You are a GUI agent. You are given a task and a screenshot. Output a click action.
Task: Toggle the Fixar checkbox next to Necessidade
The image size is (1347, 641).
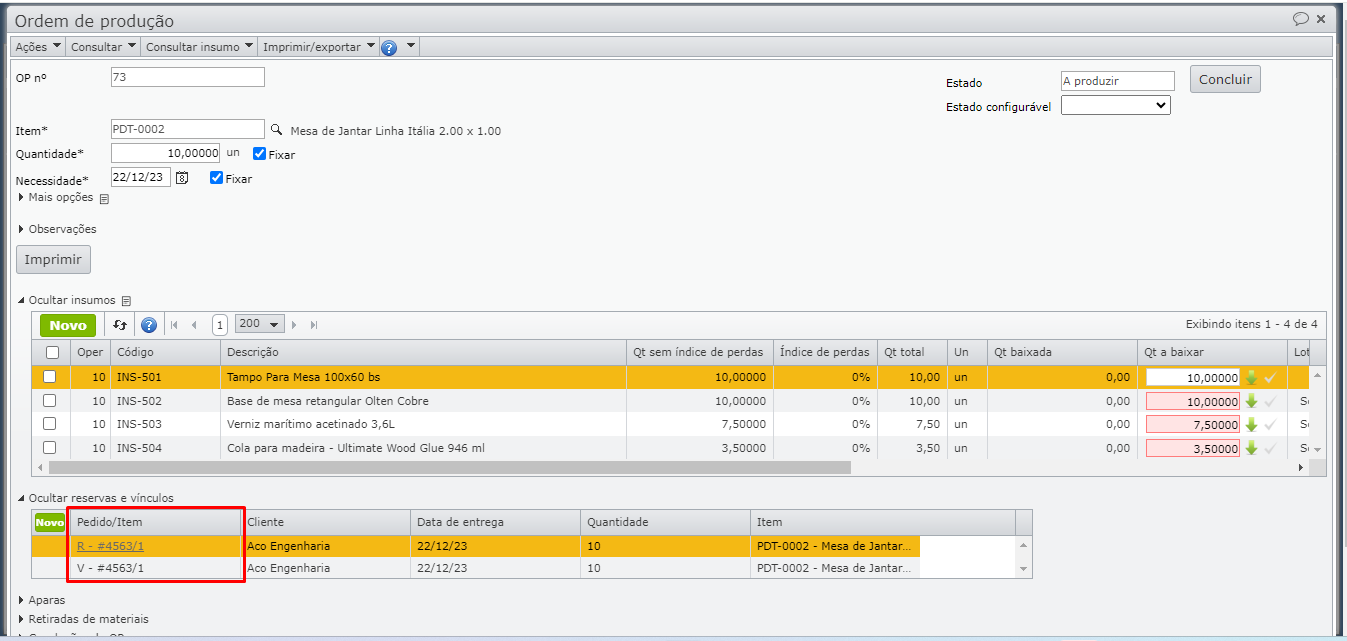(x=217, y=178)
